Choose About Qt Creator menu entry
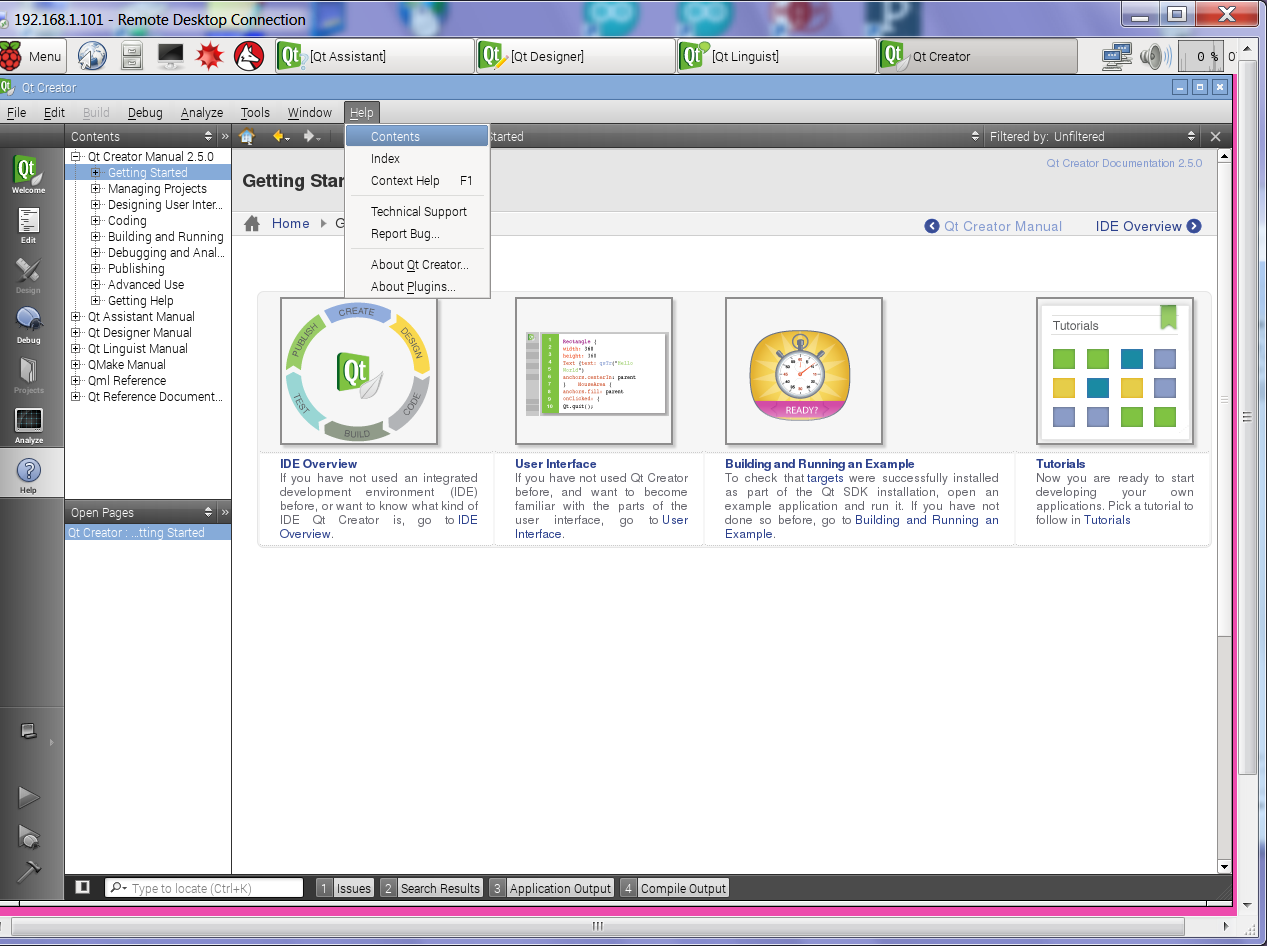The width and height of the screenshot is (1267, 946). pos(419,265)
